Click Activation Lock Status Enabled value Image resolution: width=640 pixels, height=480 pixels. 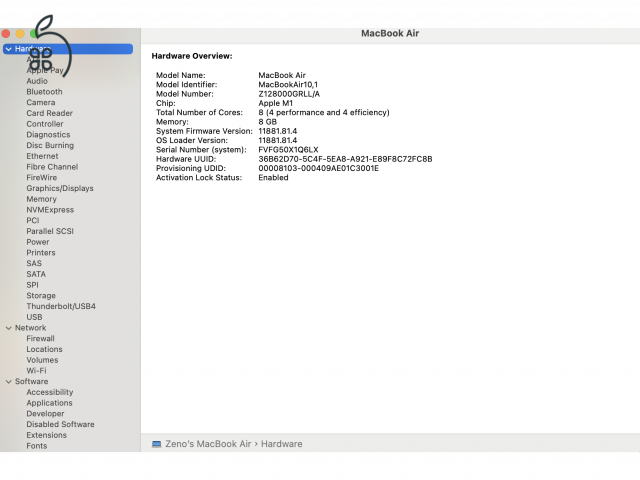coord(273,178)
